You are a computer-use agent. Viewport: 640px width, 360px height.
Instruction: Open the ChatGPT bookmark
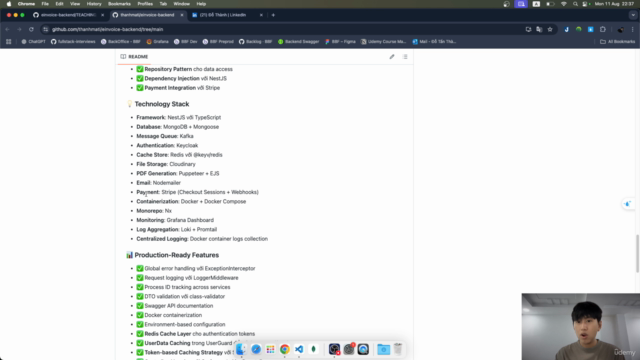click(x=33, y=42)
